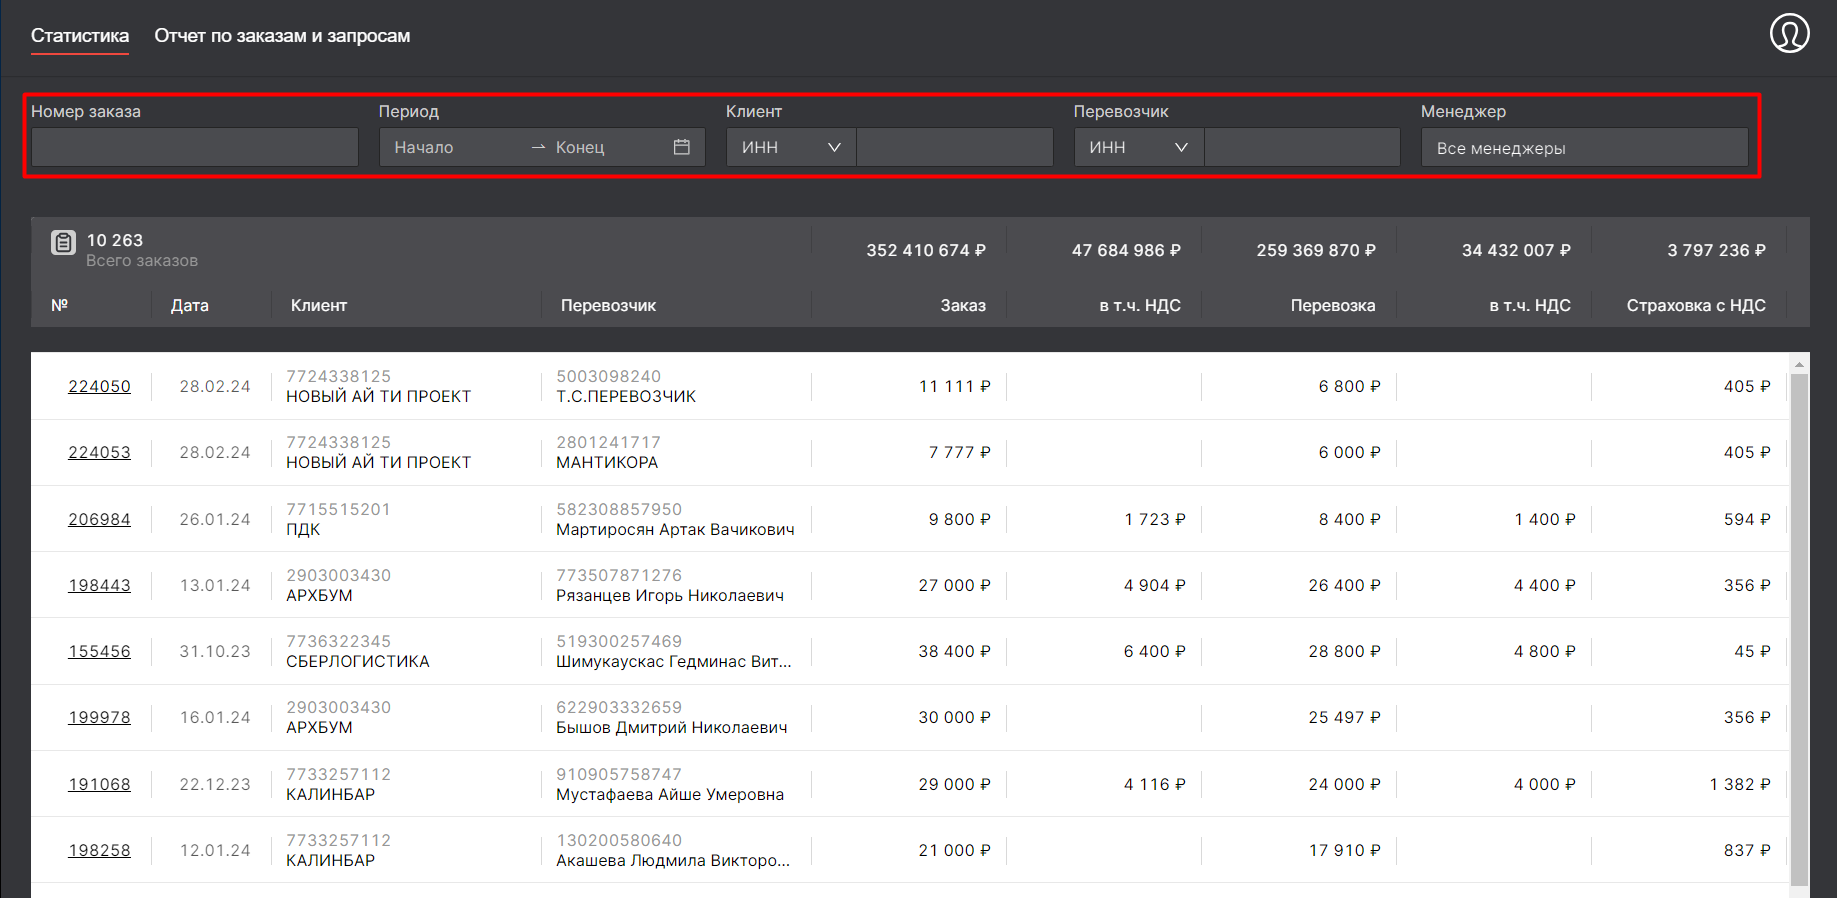The height and width of the screenshot is (898, 1837).
Task: Click the calendar icon in Период field
Action: coord(682,147)
